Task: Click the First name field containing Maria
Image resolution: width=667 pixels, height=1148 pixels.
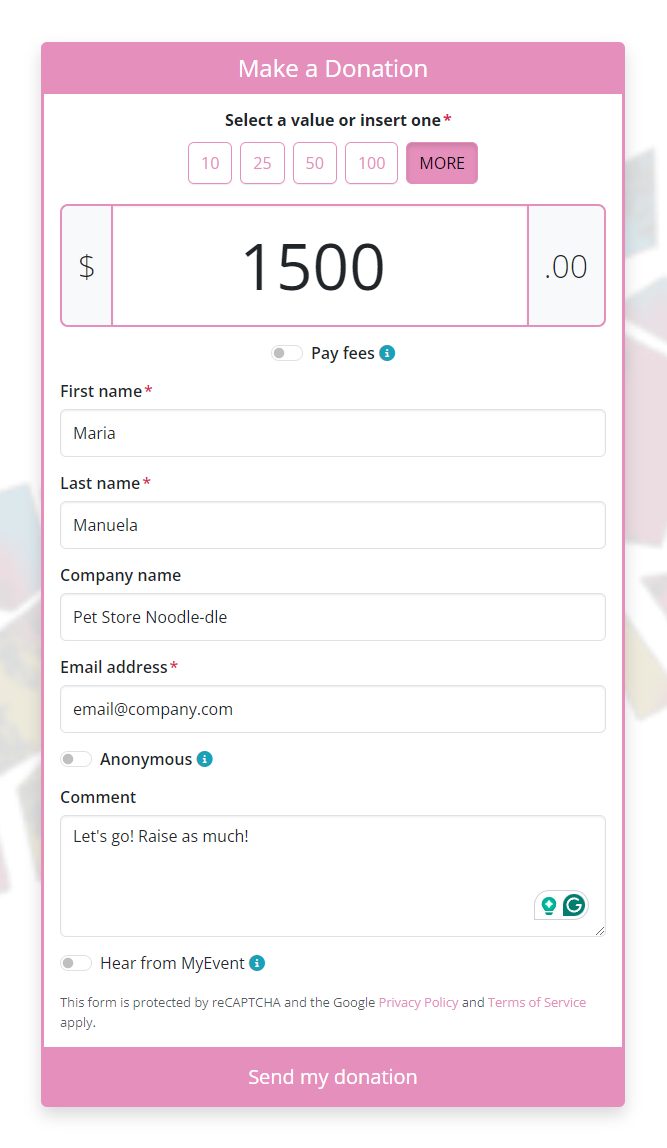Action: [333, 433]
